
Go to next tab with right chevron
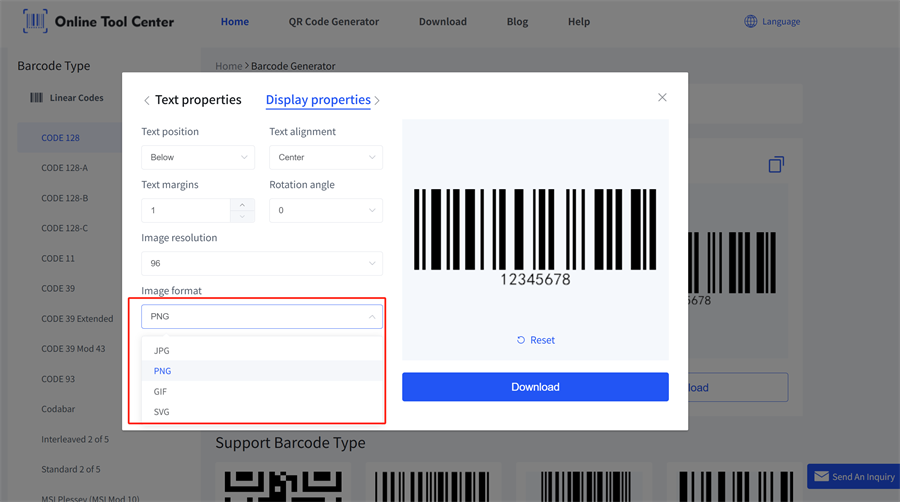point(377,101)
